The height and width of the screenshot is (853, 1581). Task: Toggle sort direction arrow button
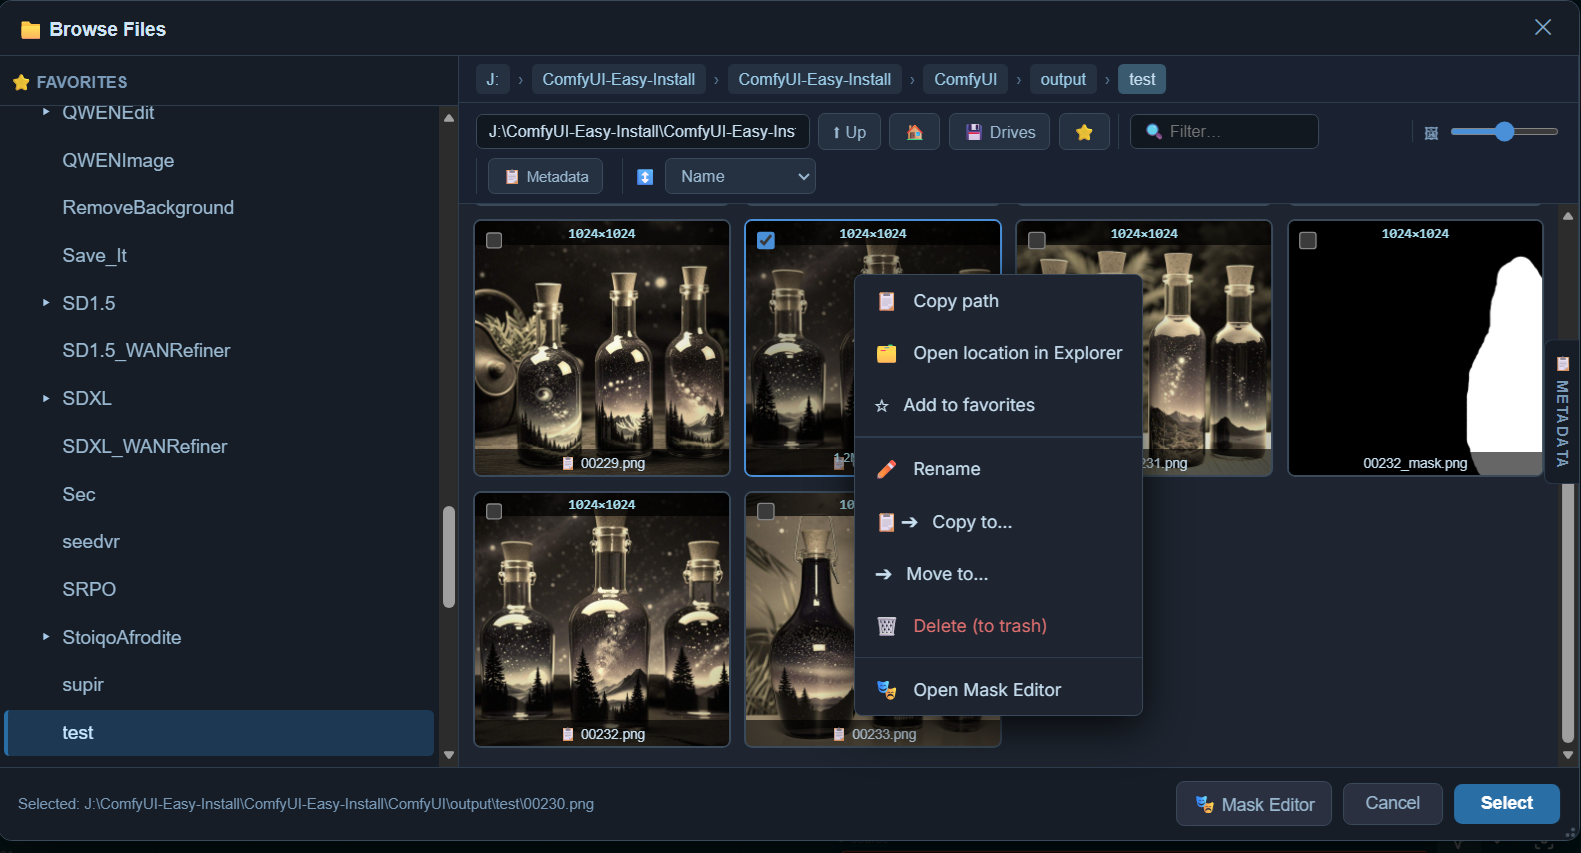[x=645, y=177]
